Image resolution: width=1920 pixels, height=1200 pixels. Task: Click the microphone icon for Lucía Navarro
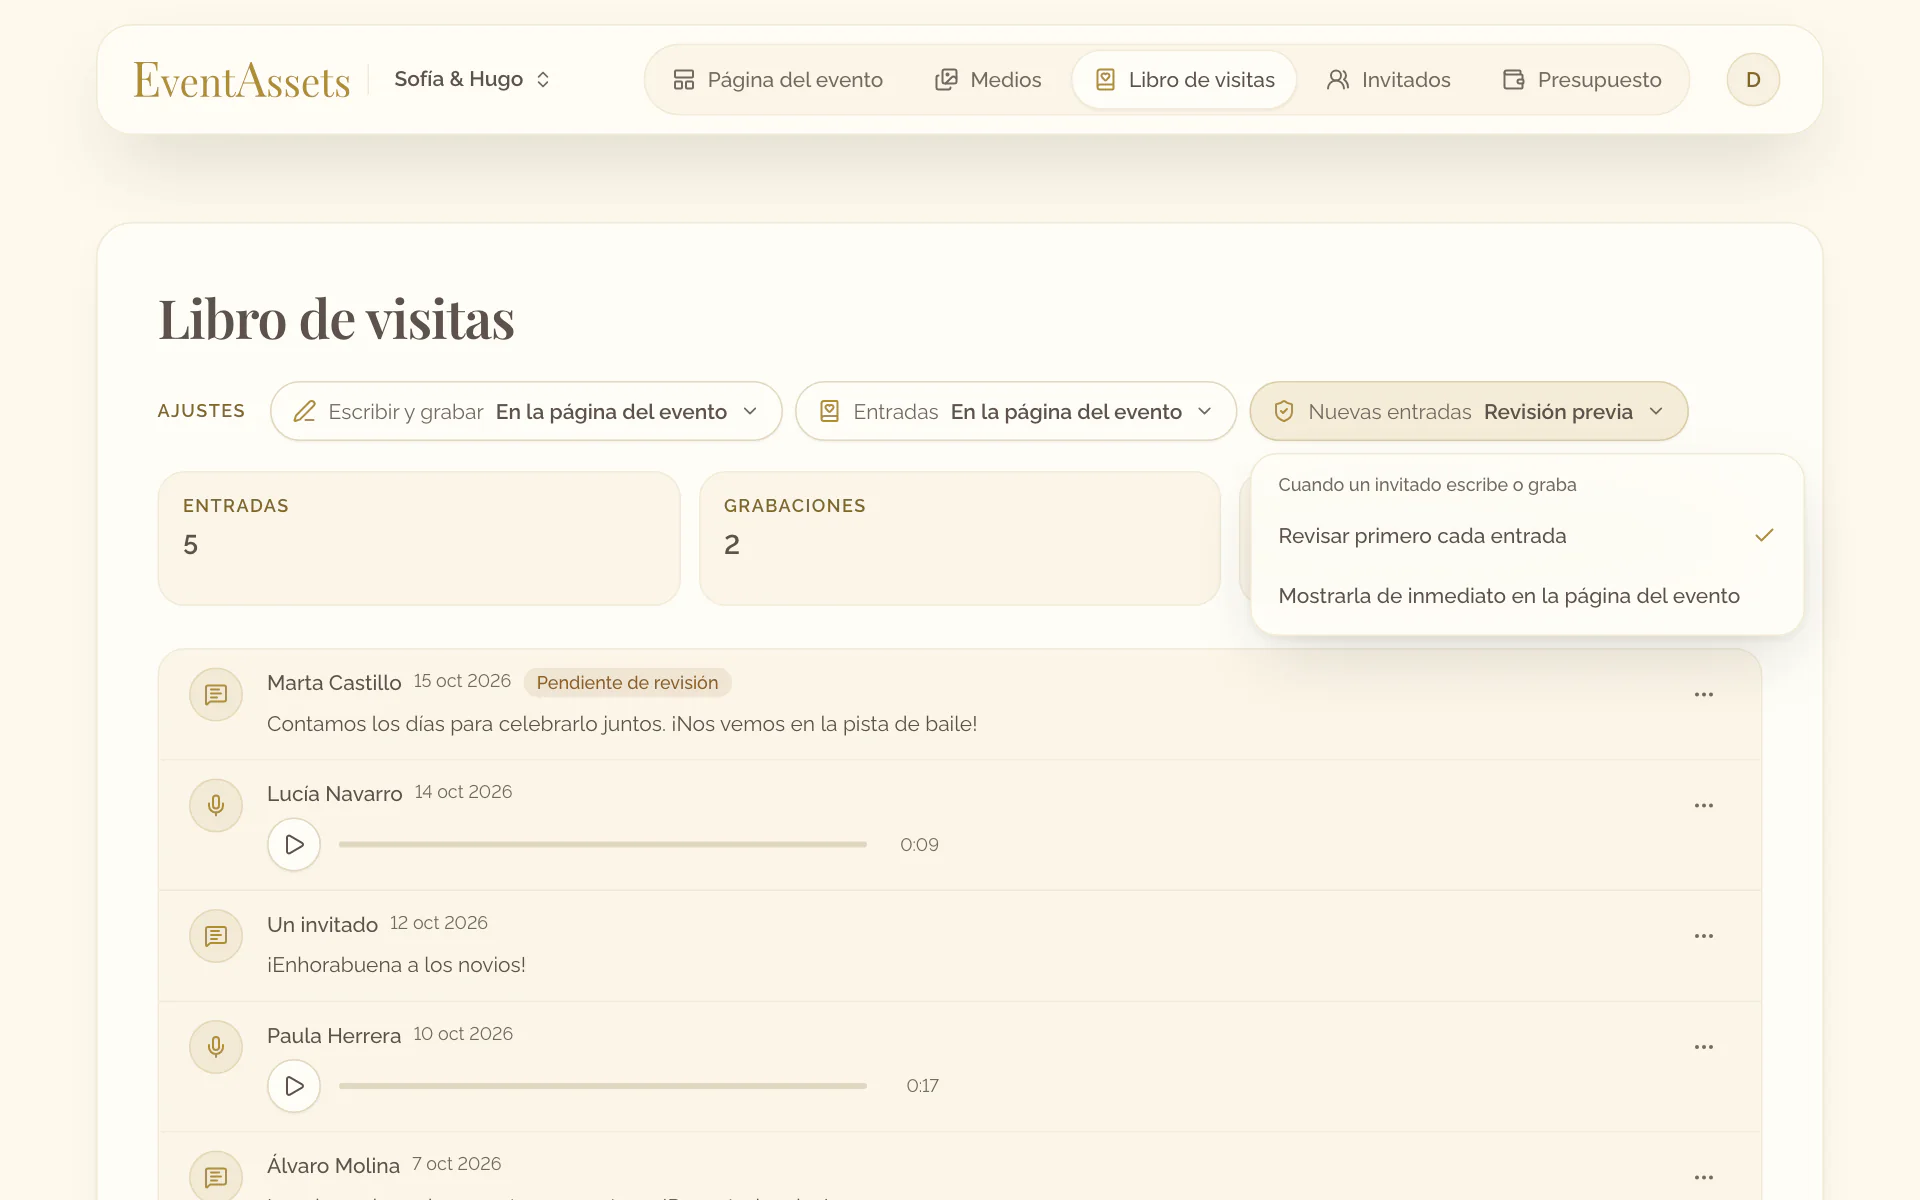click(x=216, y=805)
